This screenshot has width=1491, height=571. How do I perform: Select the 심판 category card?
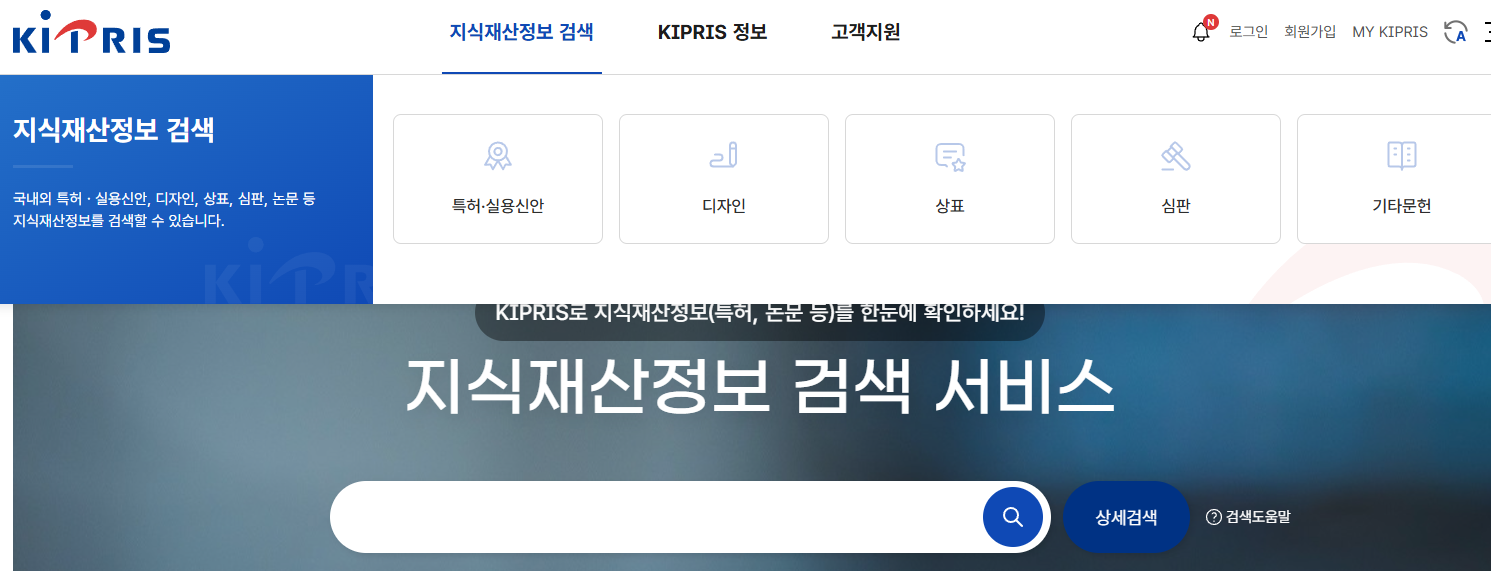click(1176, 179)
